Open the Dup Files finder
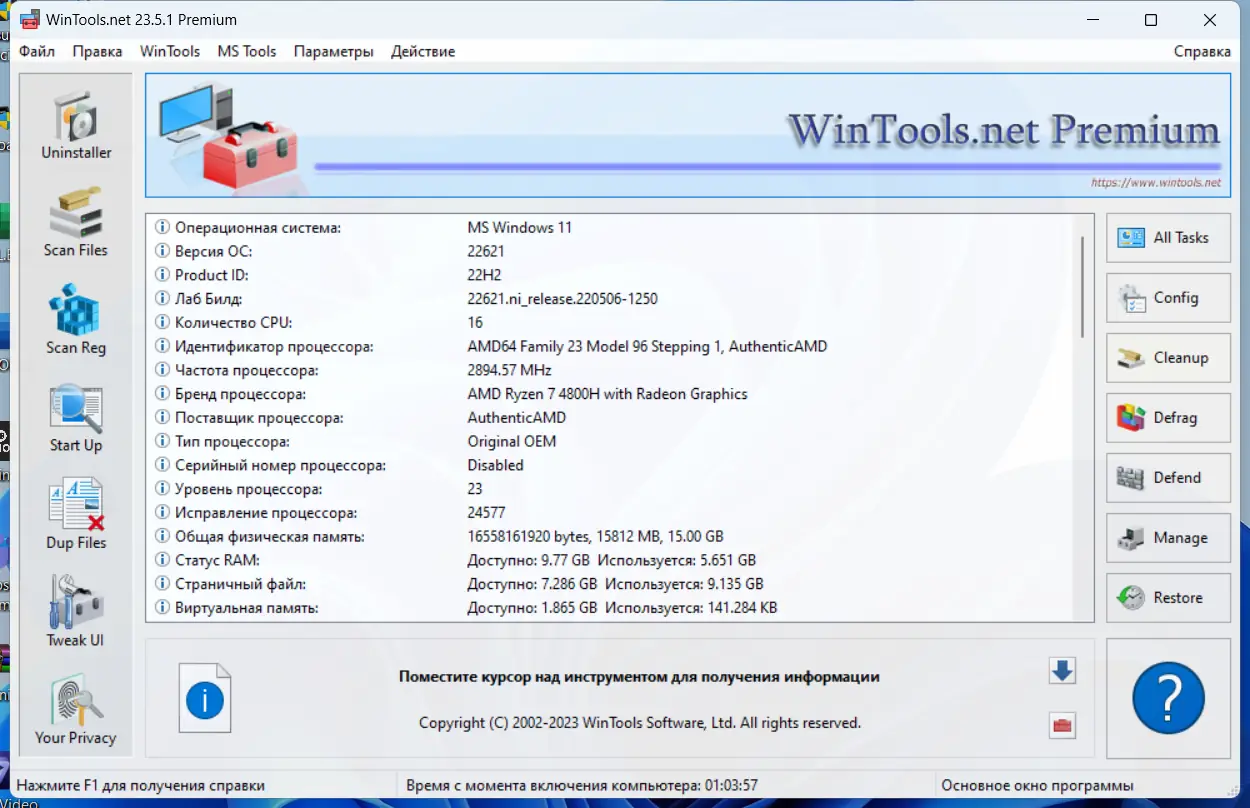 click(76, 515)
